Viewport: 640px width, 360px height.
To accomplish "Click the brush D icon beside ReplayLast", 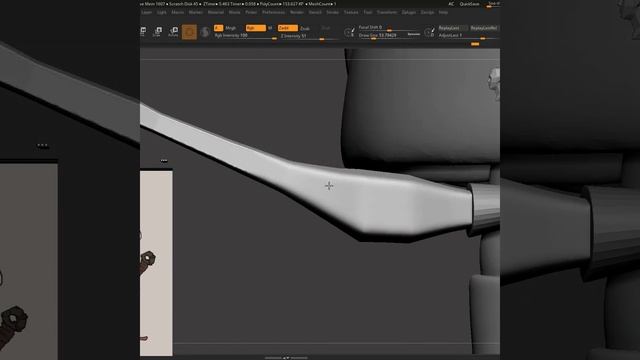I will [429, 32].
